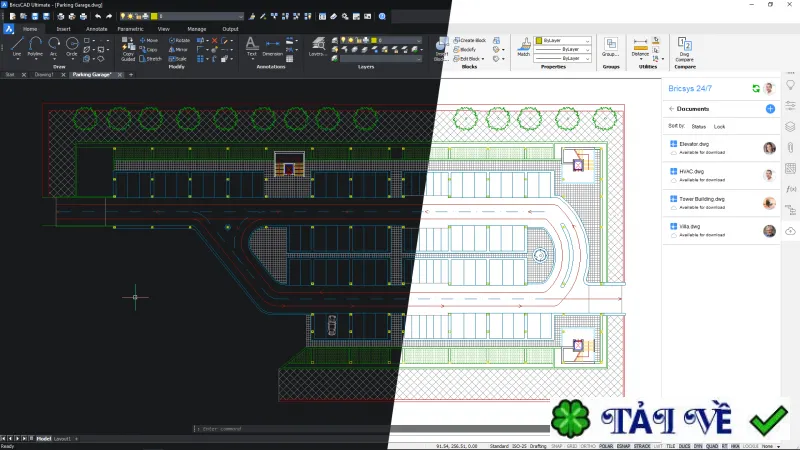Screen dimensions: 800x450
Task: Toggle ESNAP in the status bar
Action: point(623,446)
